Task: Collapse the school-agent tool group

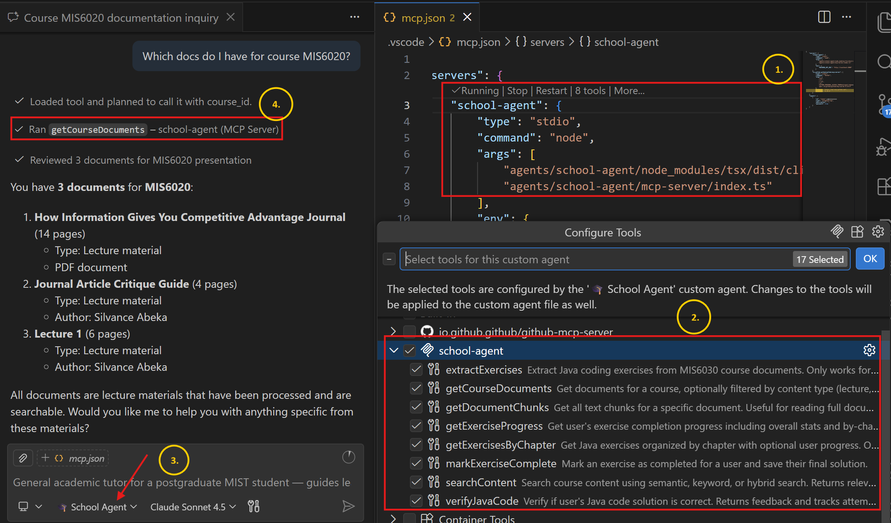Action: click(x=393, y=350)
